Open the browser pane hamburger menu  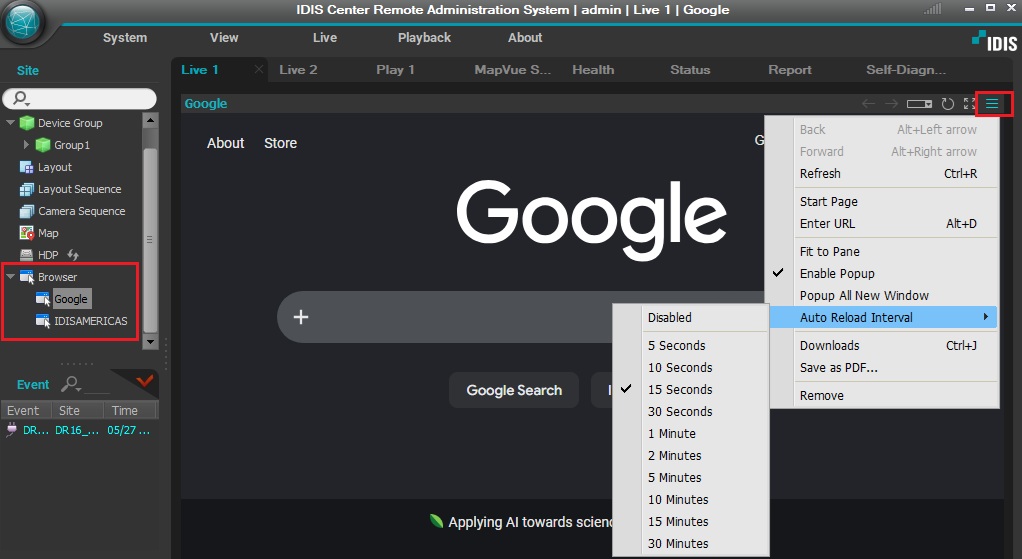(x=992, y=104)
